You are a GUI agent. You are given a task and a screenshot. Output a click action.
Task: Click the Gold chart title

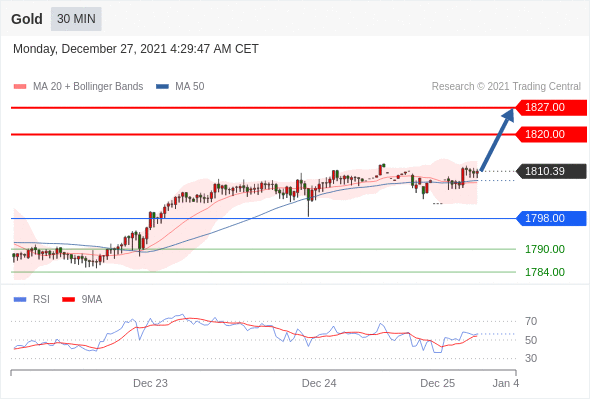(x=27, y=19)
